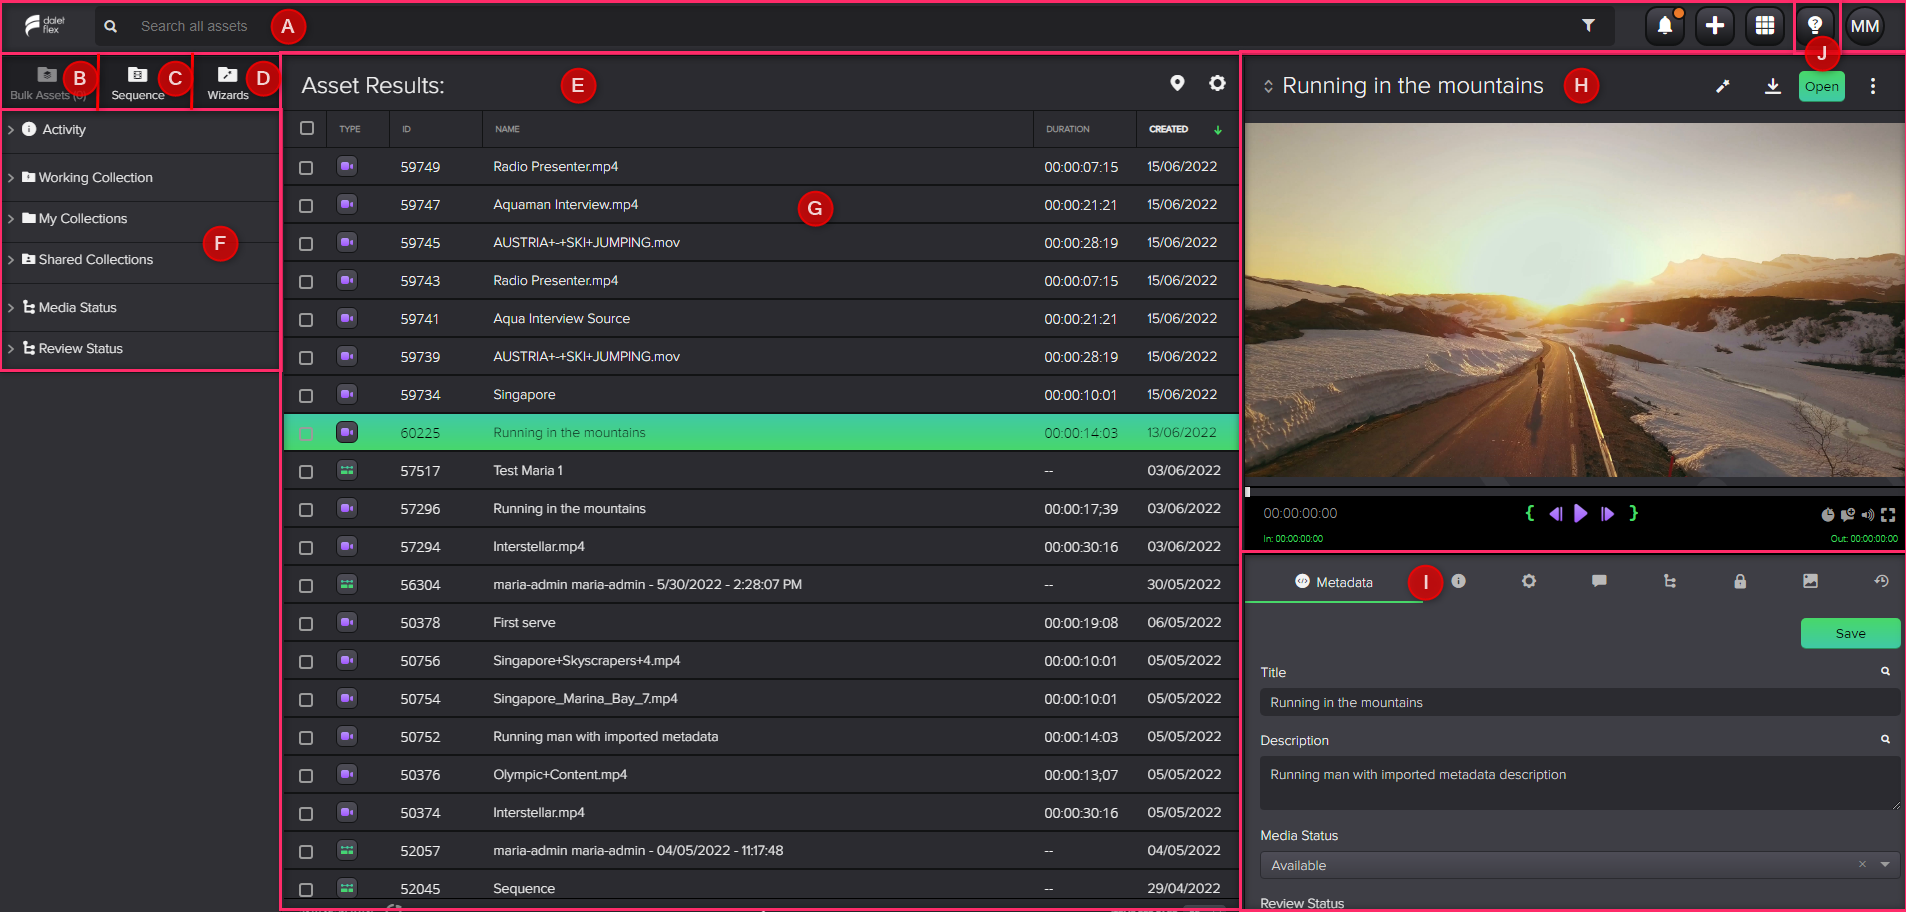Click the Save button for metadata
1906x912 pixels.
point(1849,634)
